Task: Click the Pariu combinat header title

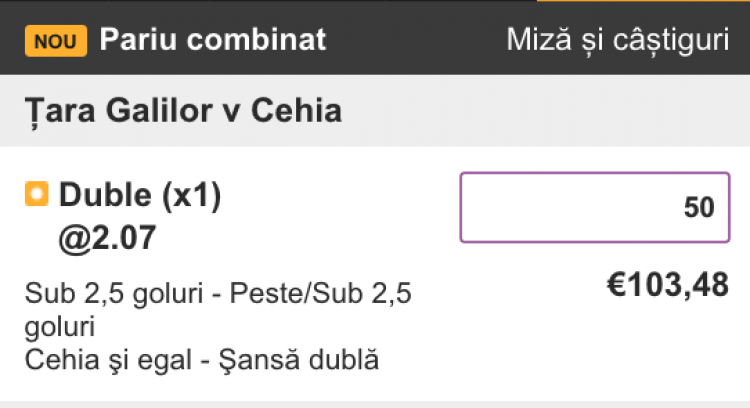Action: pos(212,39)
